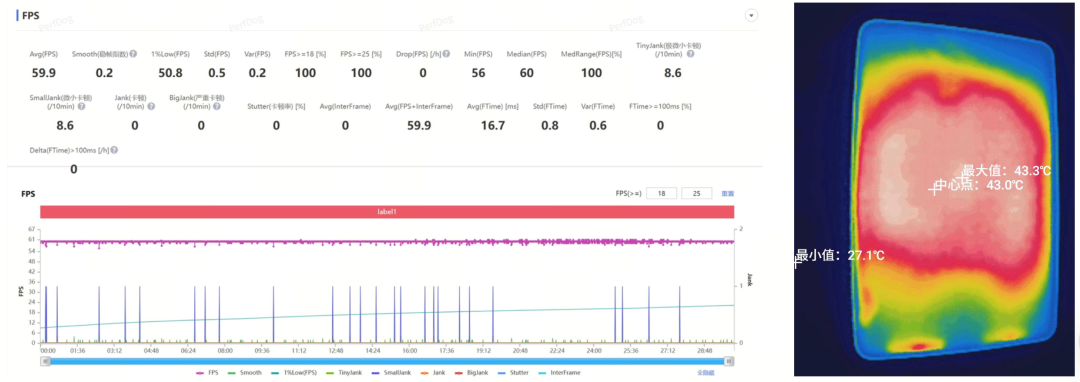Image resolution: width=1080 pixels, height=382 pixels.
Task: Click the FPS>=18 [%] label
Action: coord(304,54)
